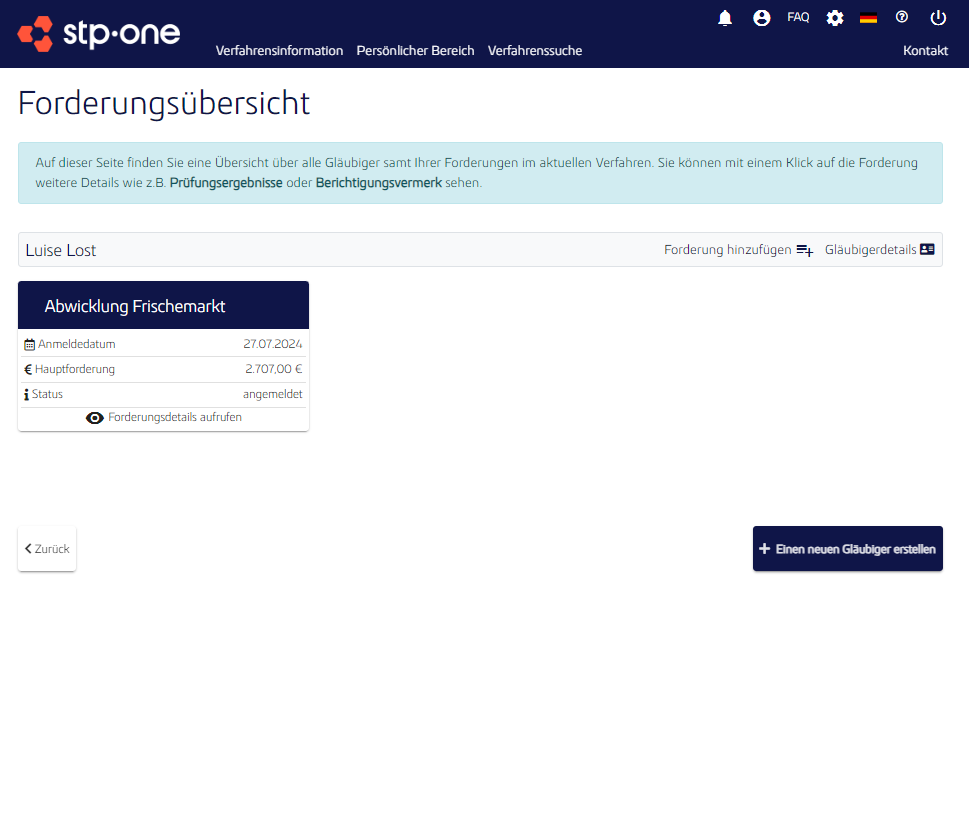The width and height of the screenshot is (969, 820).
Task: Open notifications via the bell icon
Action: coord(725,17)
